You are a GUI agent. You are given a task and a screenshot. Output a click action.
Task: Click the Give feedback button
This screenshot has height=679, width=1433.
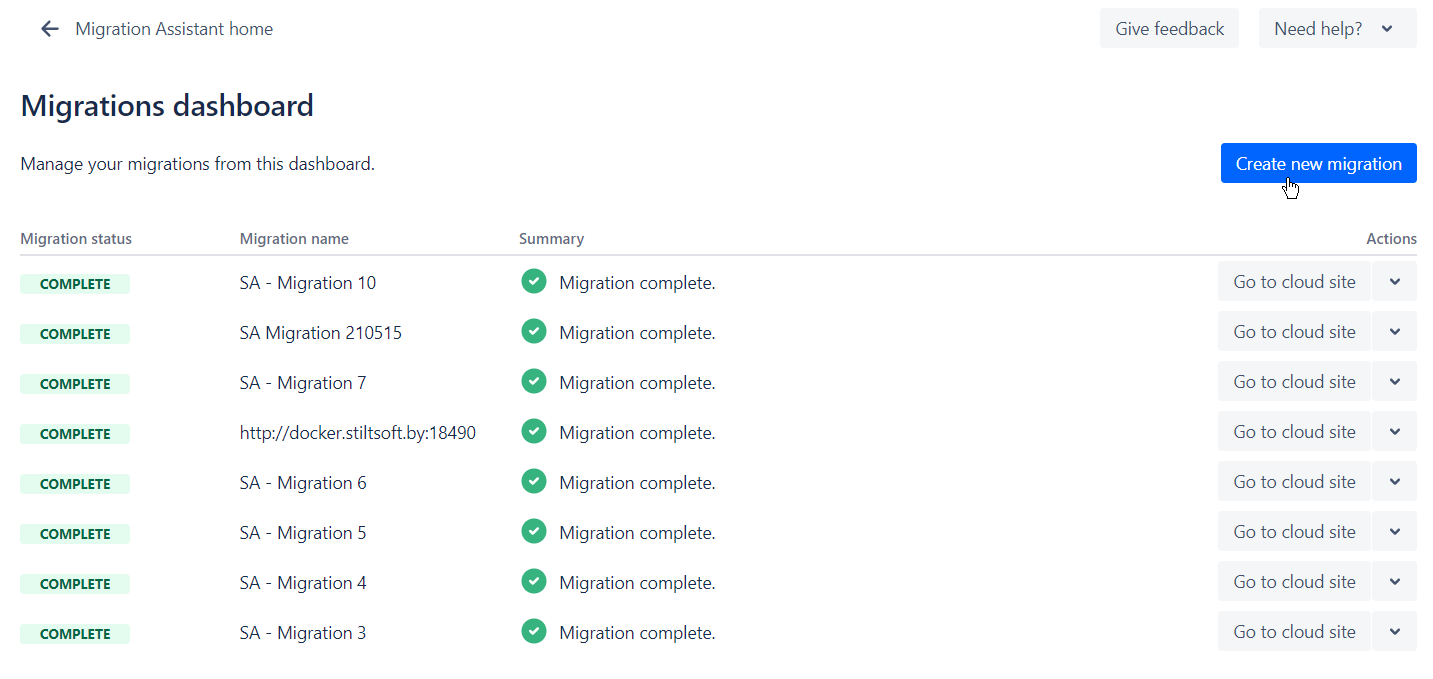(1169, 29)
